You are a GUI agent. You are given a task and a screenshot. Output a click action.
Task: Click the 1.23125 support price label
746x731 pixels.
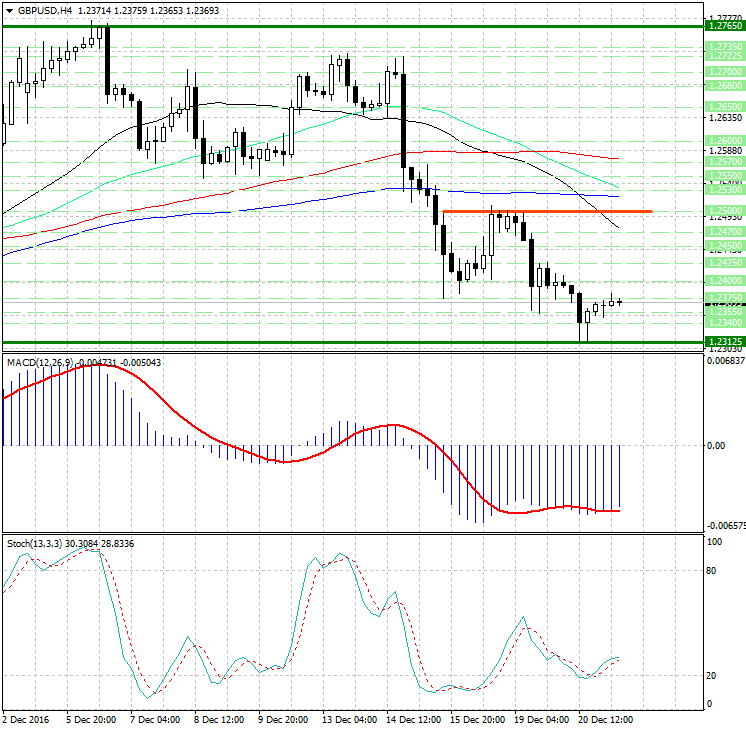point(724,342)
